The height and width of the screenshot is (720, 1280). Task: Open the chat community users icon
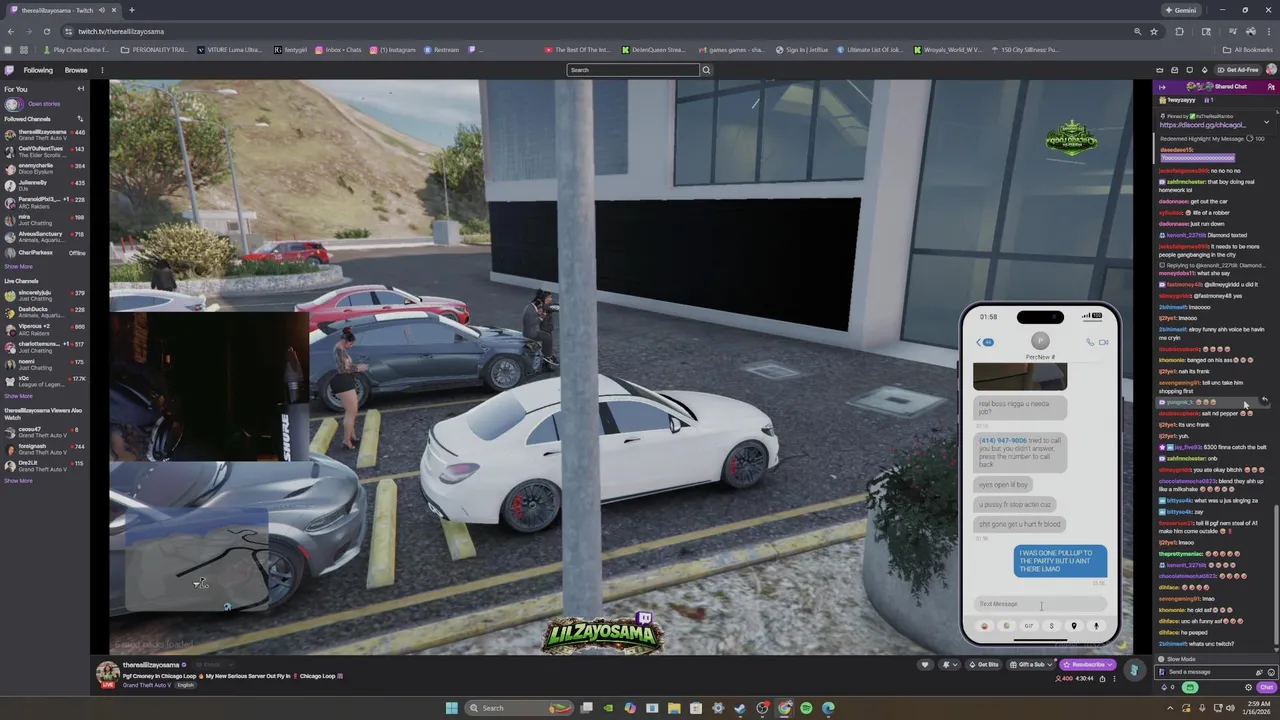point(1271,87)
